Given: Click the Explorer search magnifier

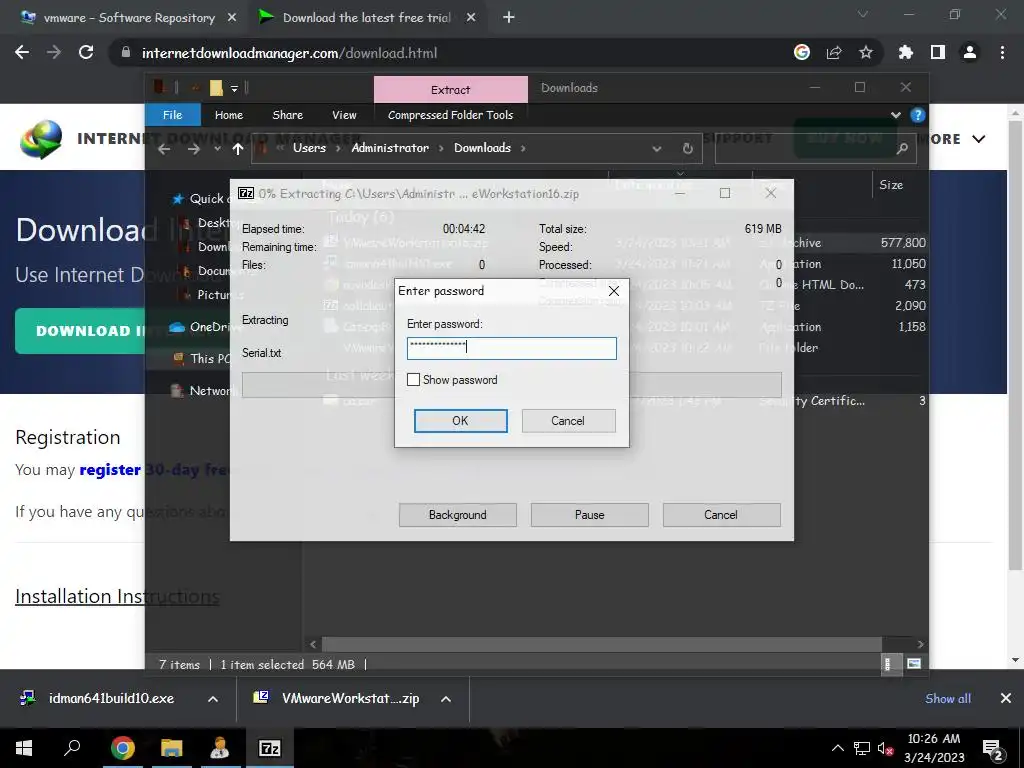Looking at the screenshot, I should (x=902, y=149).
